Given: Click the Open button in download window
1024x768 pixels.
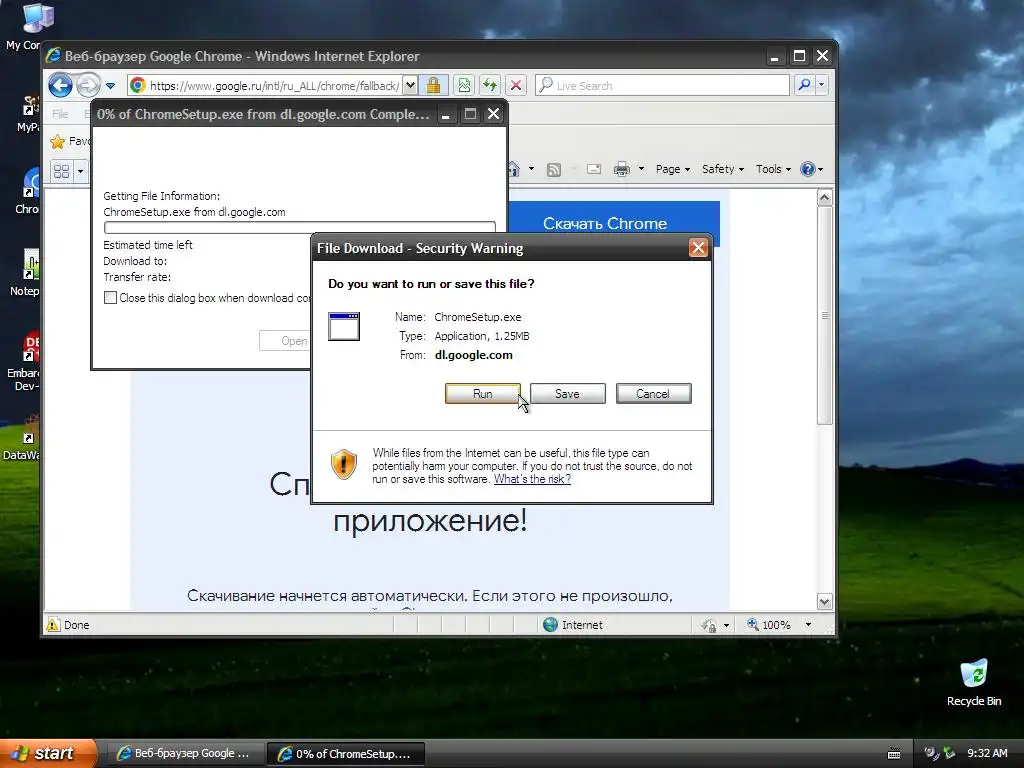Looking at the screenshot, I should pyautogui.click(x=285, y=341).
